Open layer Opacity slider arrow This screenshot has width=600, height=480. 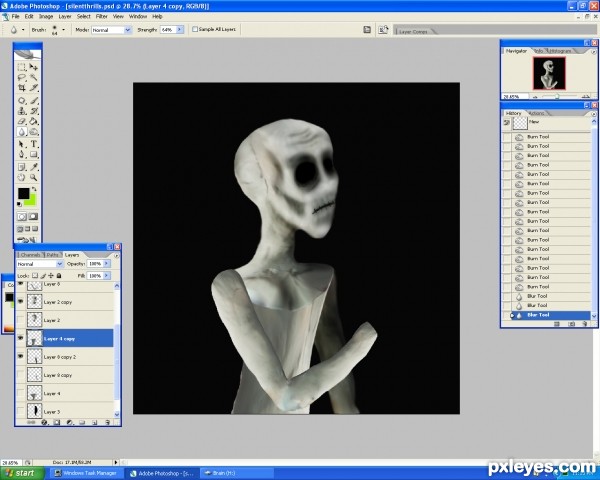tap(106, 264)
